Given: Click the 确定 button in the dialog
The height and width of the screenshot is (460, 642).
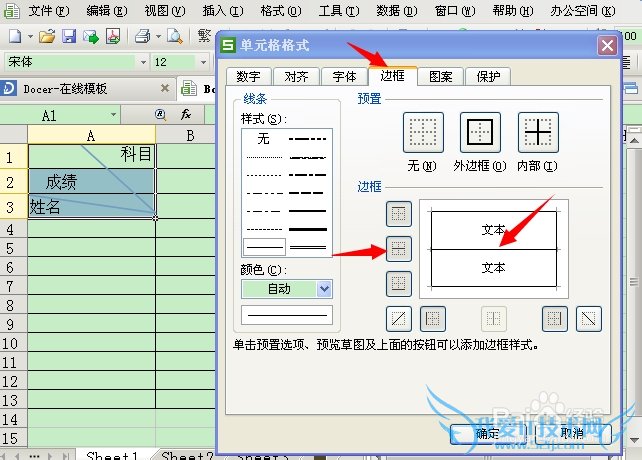Looking at the screenshot, I should click(488, 434).
